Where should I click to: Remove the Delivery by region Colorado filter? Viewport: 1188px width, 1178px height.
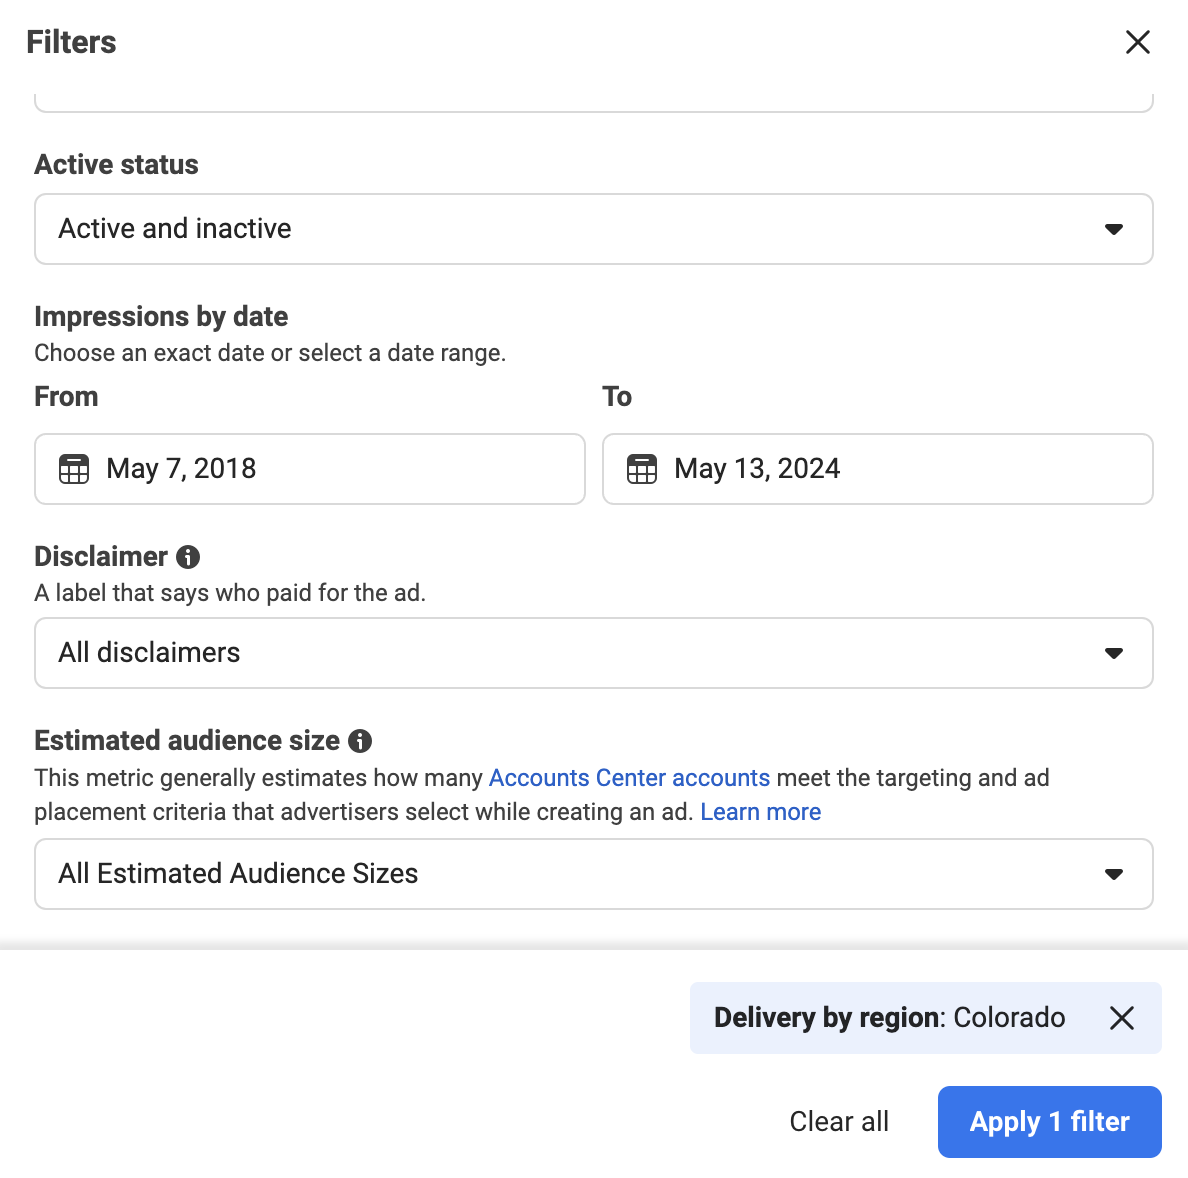click(x=1121, y=1018)
